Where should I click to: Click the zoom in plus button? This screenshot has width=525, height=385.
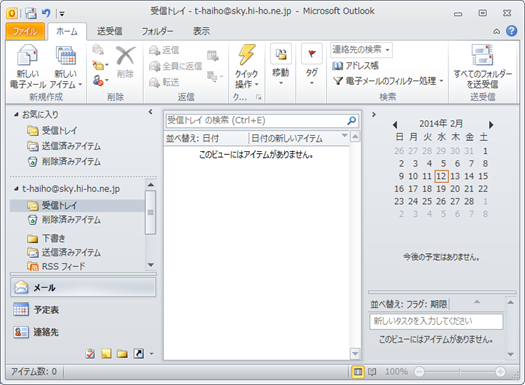500,372
